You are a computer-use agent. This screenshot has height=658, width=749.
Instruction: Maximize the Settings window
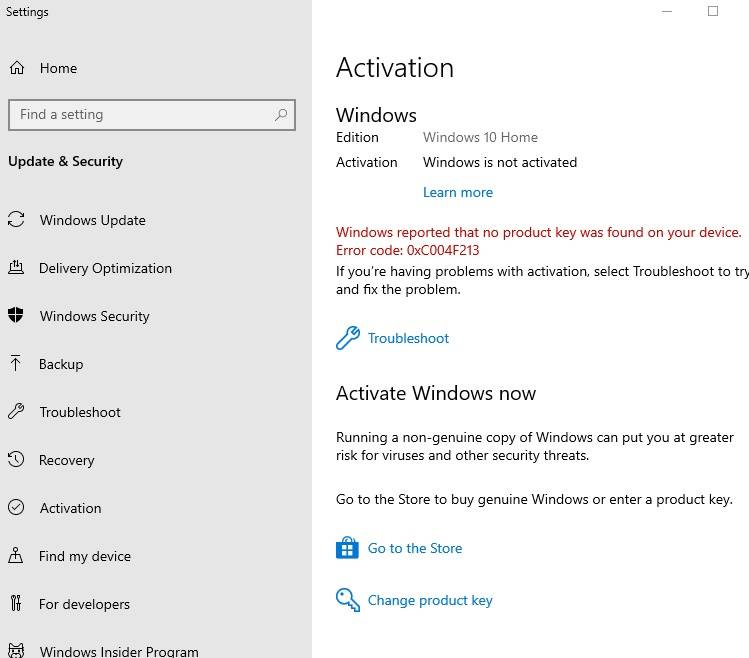click(713, 11)
